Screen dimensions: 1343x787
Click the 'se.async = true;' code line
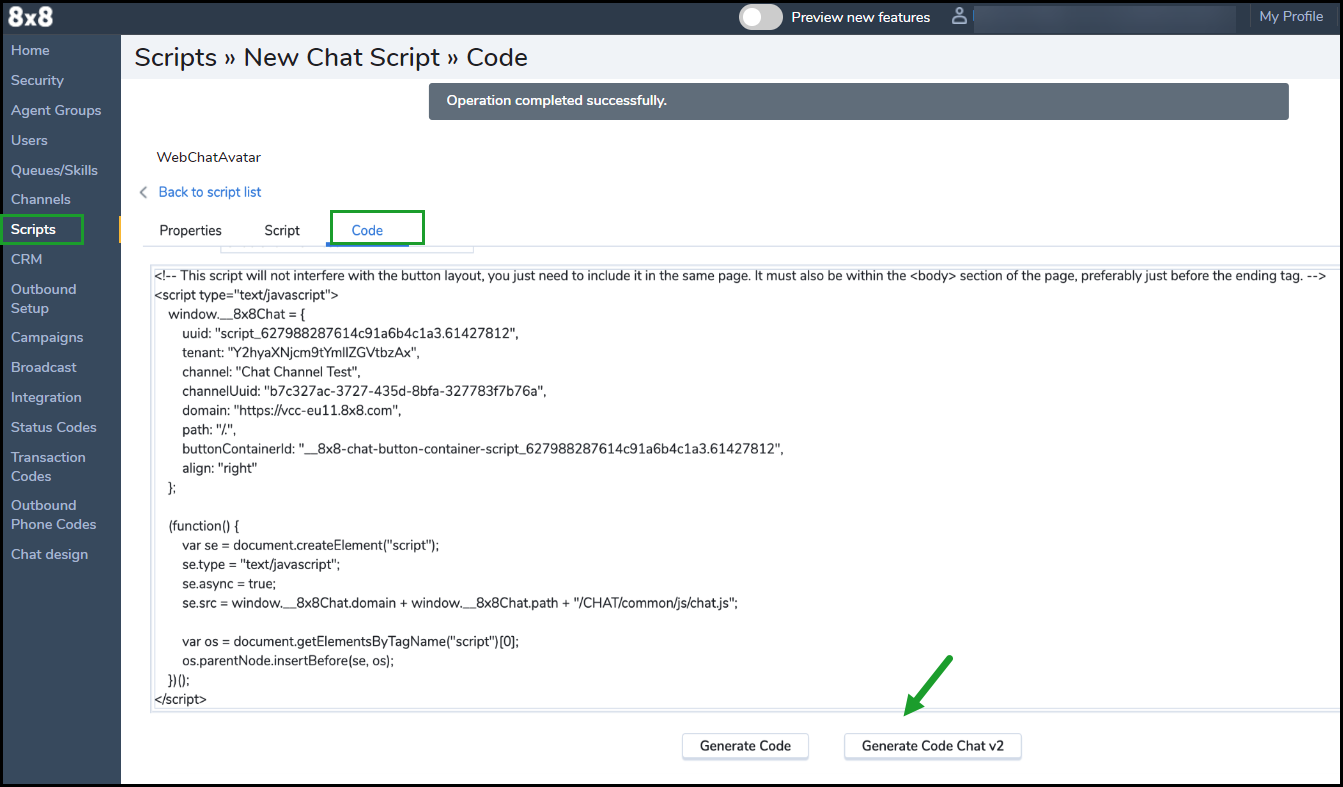229,583
